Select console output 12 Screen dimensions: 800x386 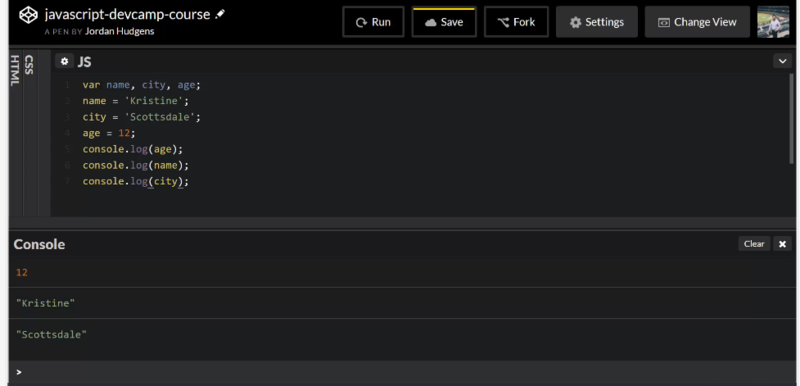[21, 272]
